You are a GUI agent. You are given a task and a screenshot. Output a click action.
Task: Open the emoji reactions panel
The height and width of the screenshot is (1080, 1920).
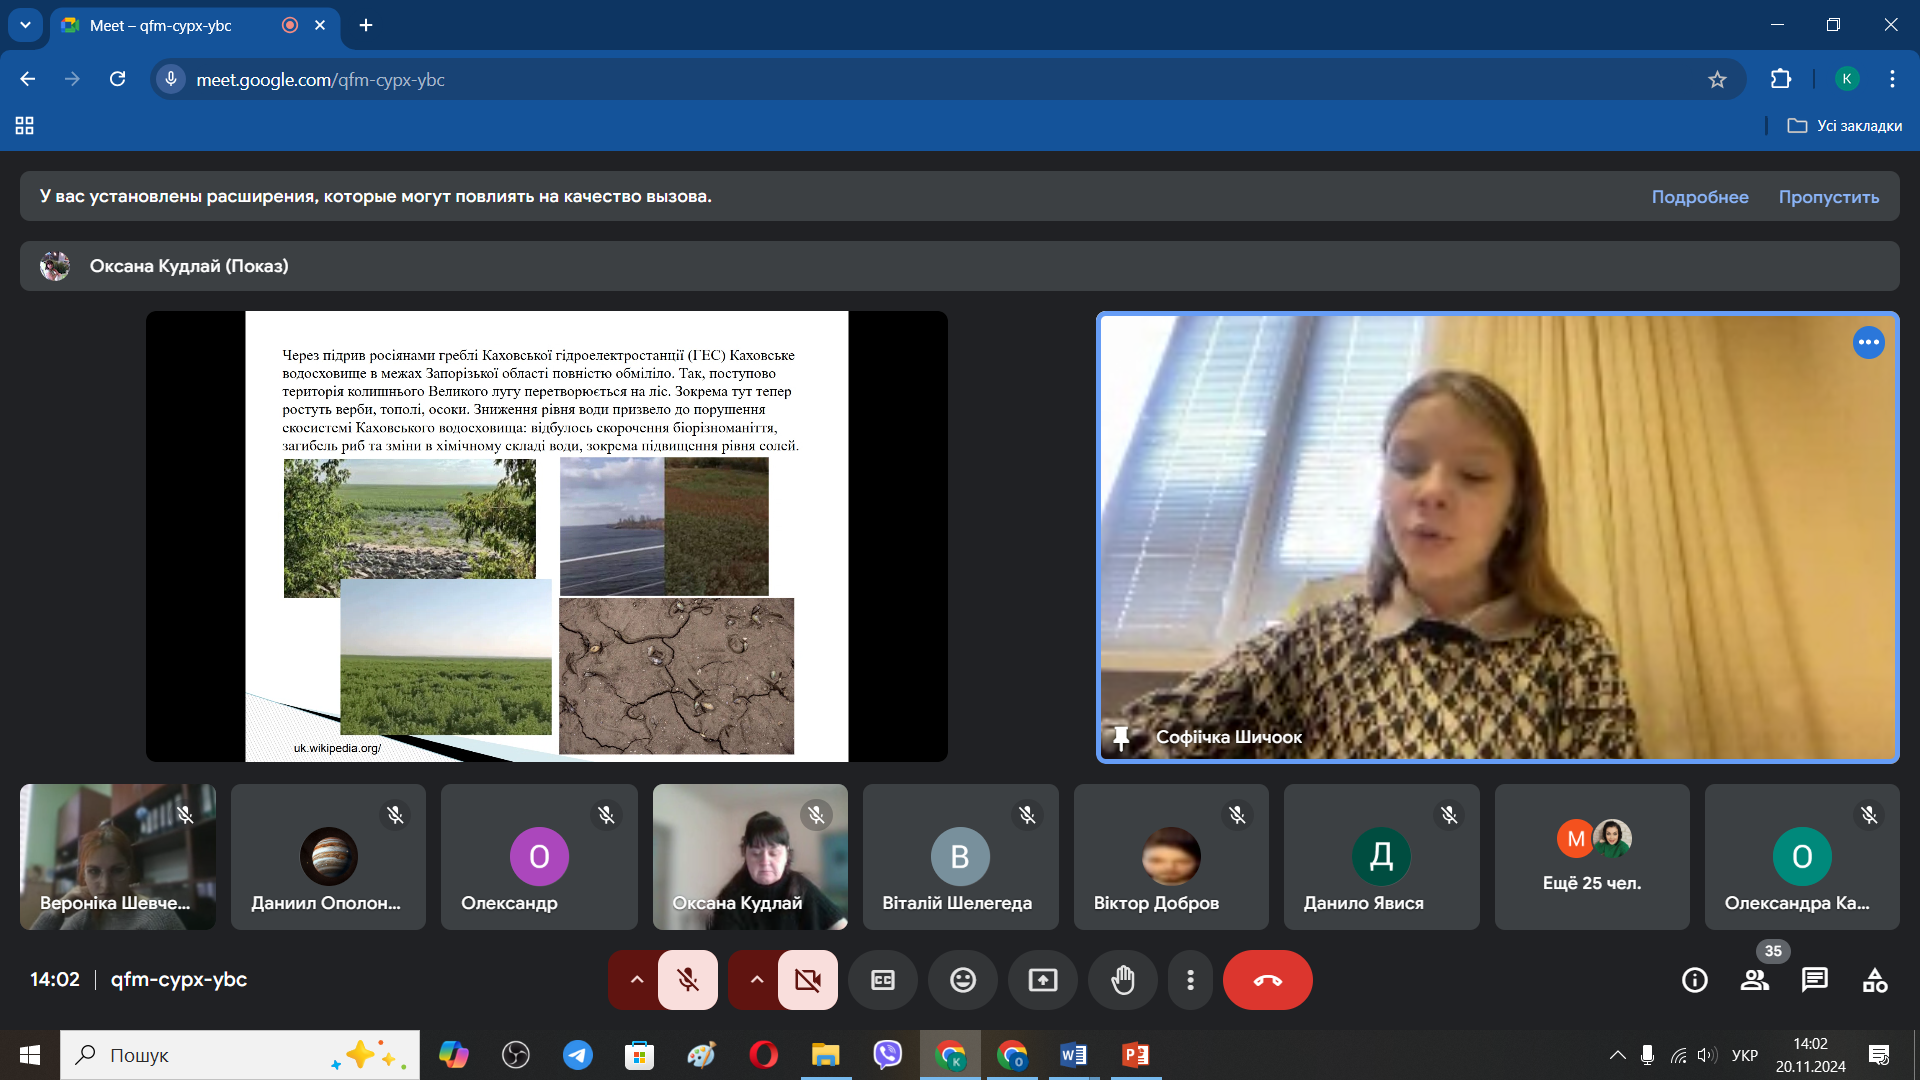pos(962,980)
